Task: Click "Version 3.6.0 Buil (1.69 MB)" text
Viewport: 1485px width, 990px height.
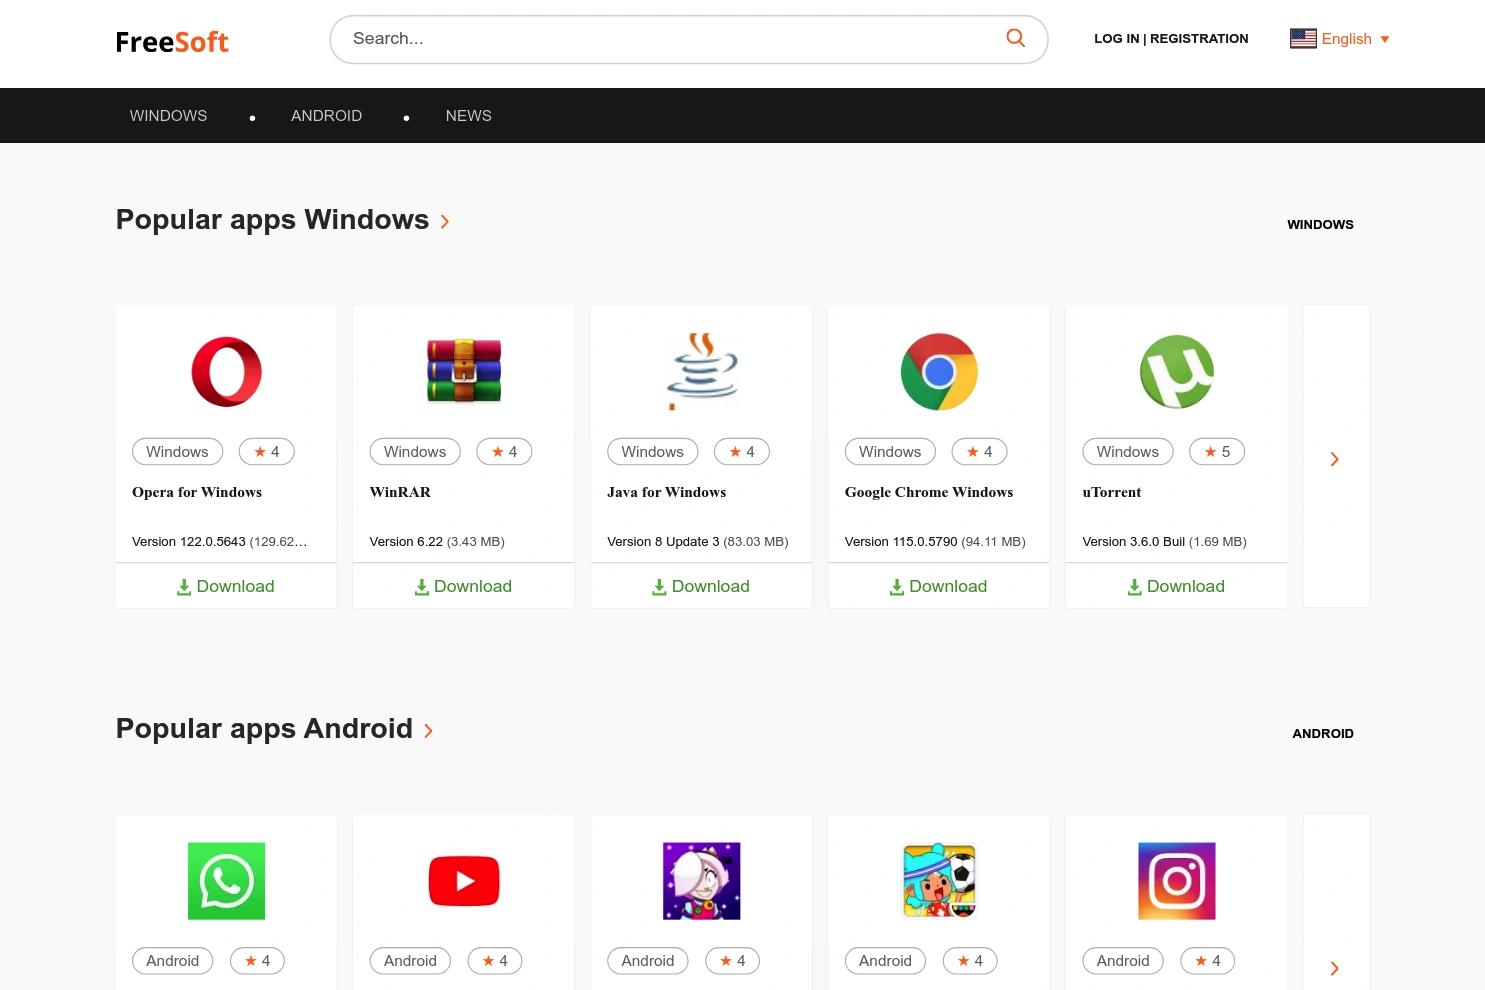Action: 1164,542
